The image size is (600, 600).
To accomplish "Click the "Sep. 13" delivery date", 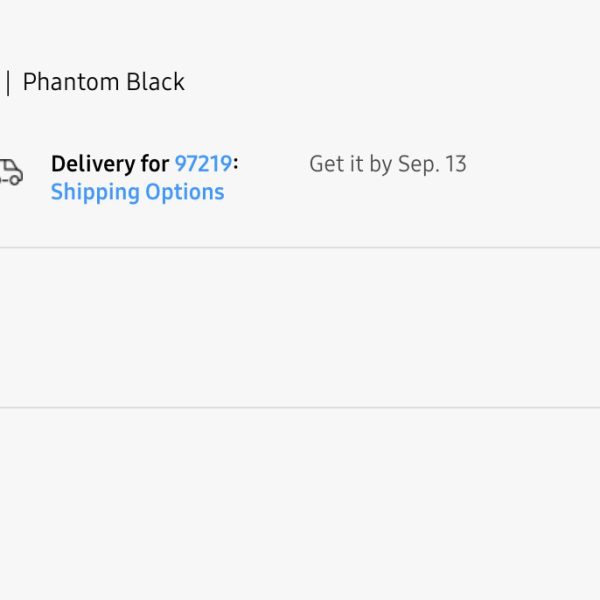I will pos(432,164).
